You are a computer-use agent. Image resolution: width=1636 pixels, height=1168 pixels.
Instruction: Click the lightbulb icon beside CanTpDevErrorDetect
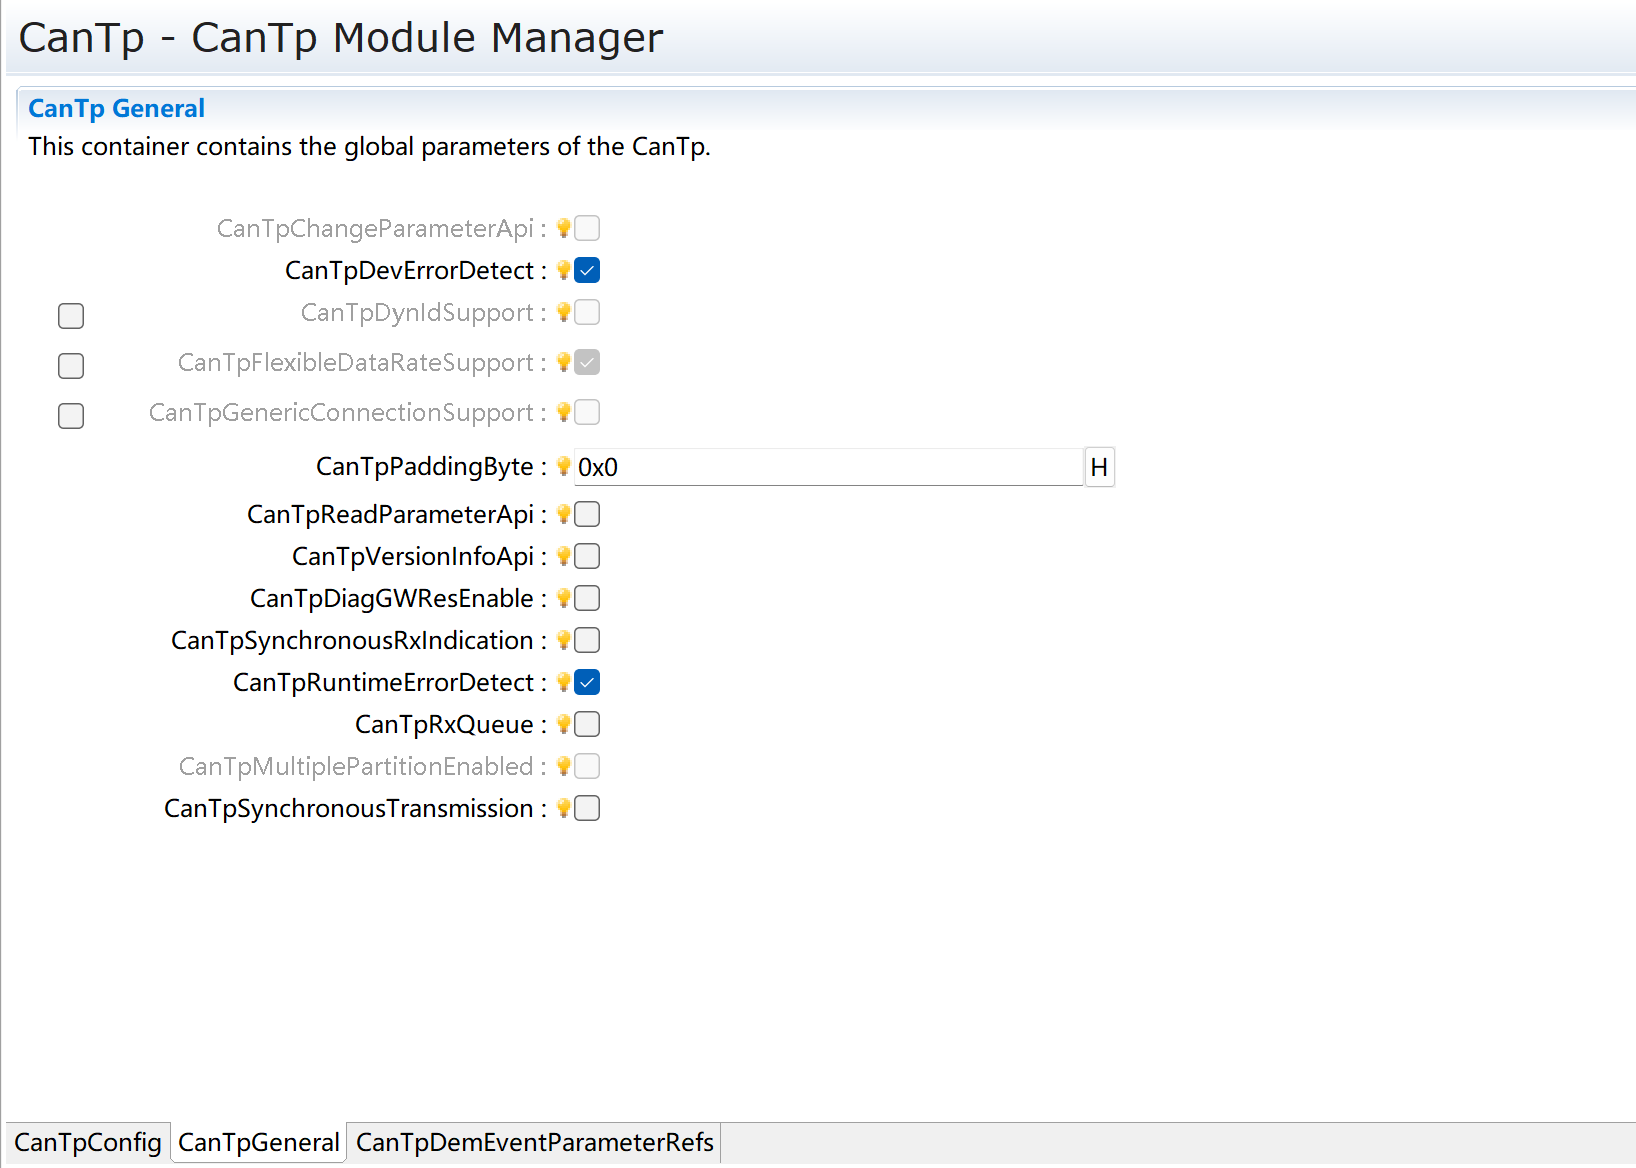[x=563, y=270]
